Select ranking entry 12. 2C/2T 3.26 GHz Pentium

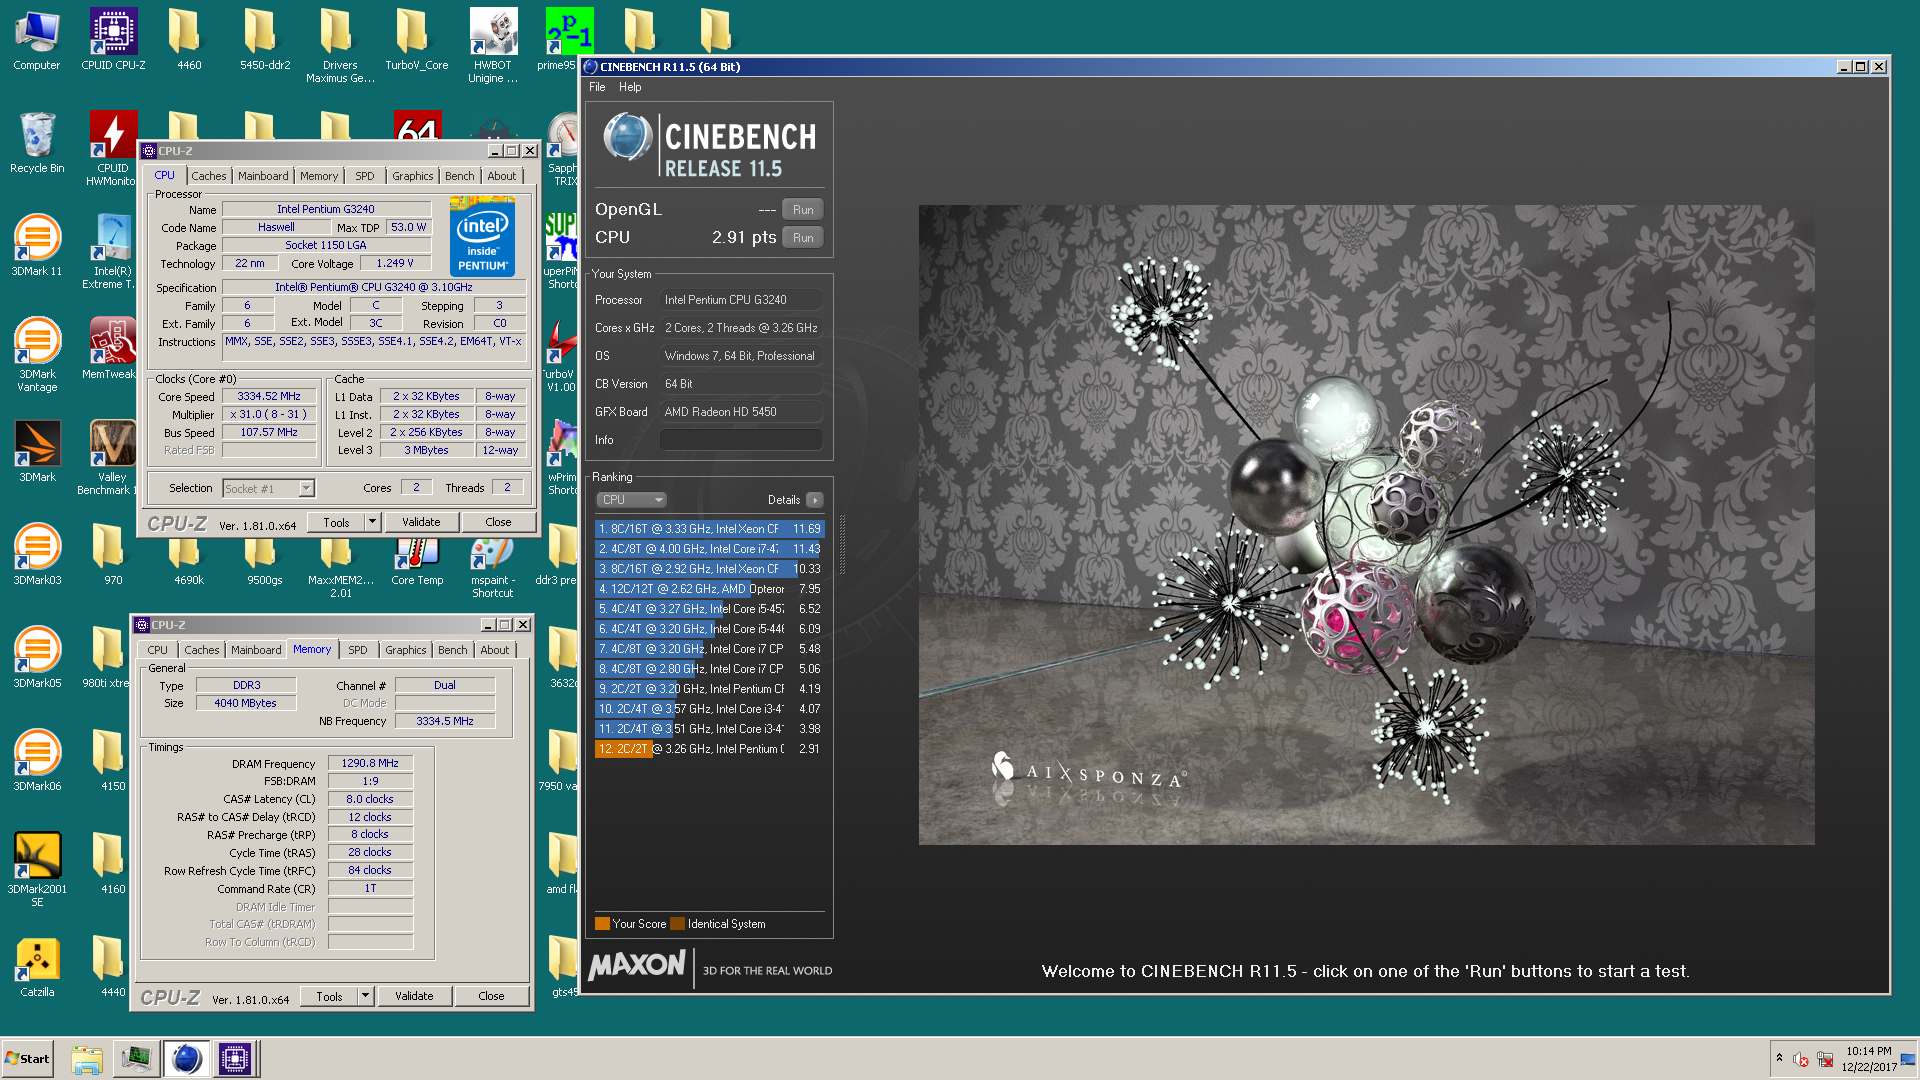tap(709, 749)
